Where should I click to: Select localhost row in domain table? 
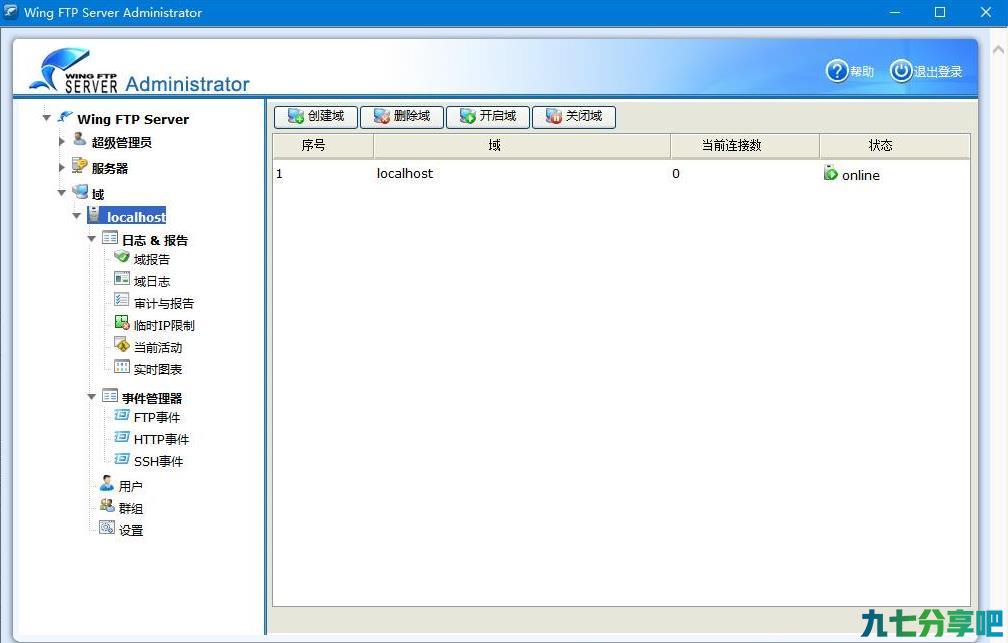(x=621, y=174)
